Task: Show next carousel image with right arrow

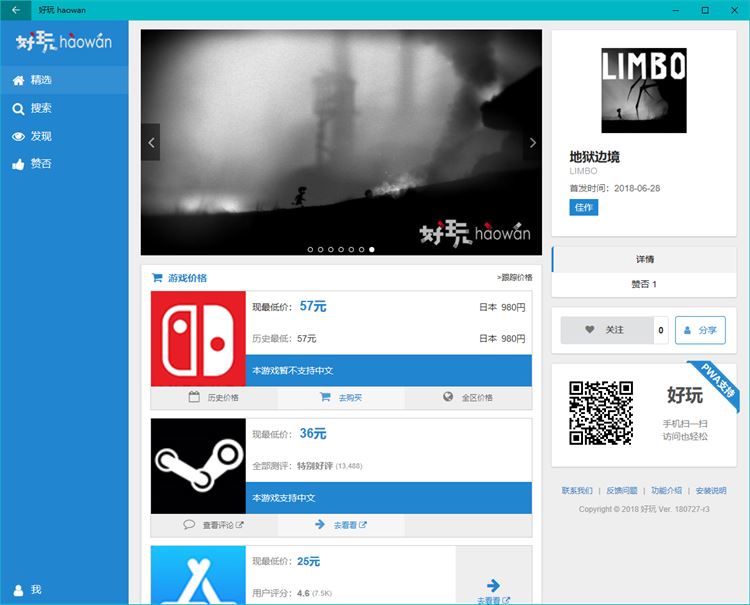Action: click(x=532, y=143)
